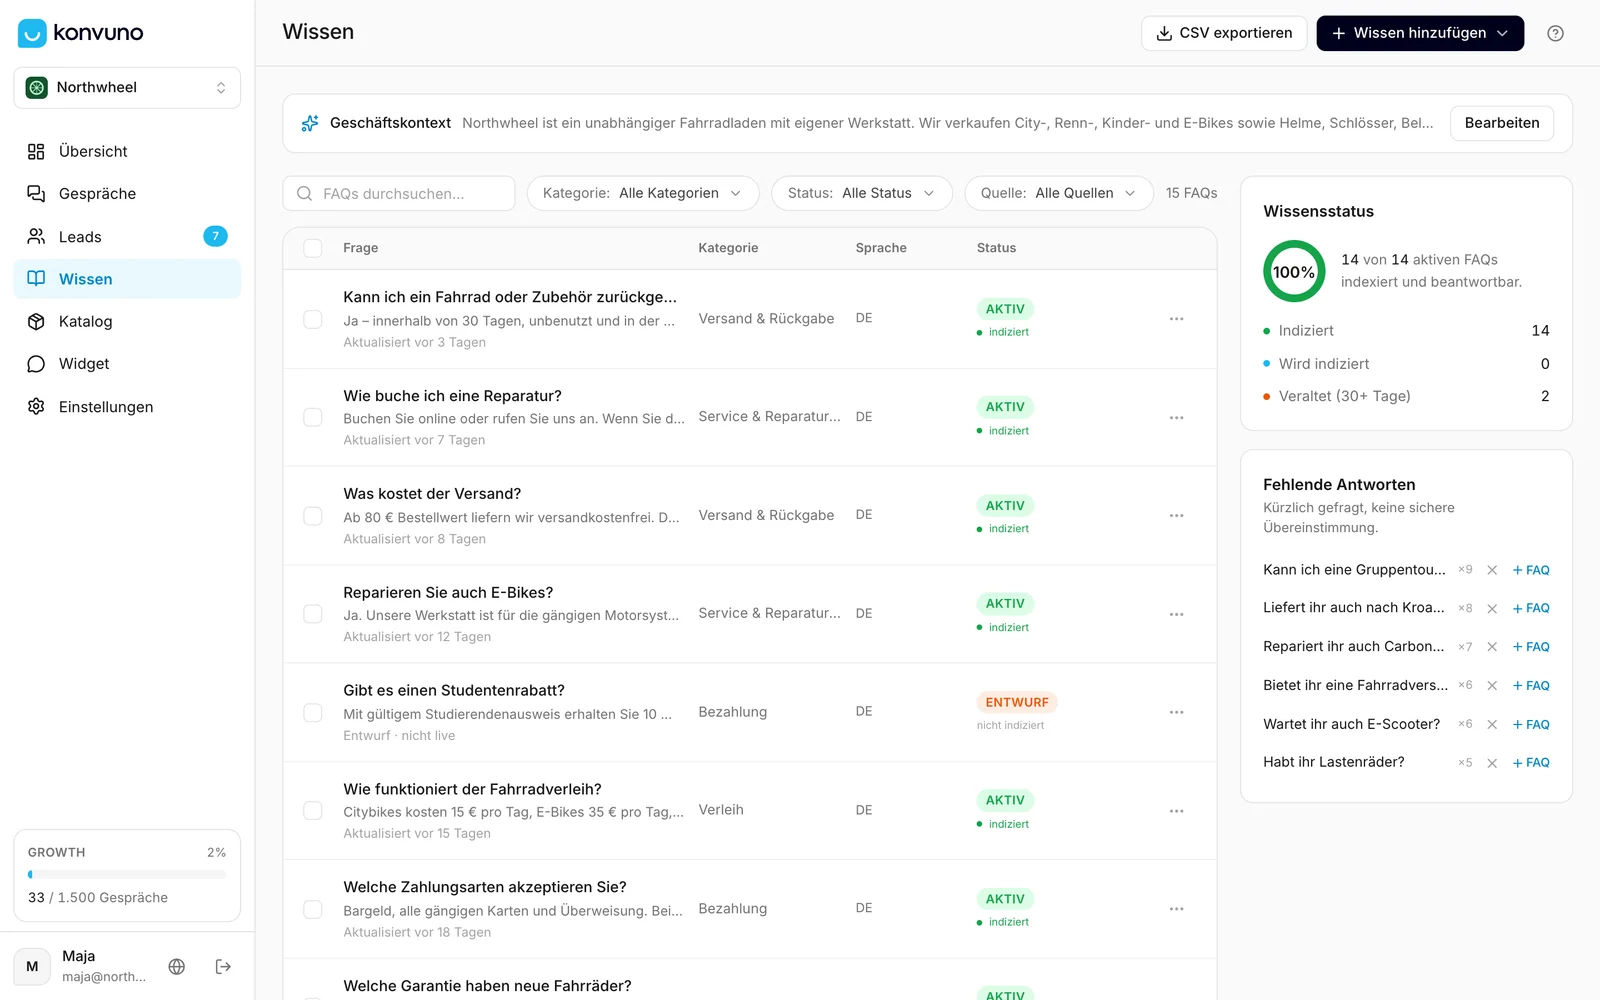Open the Status filter dropdown

tap(861, 193)
